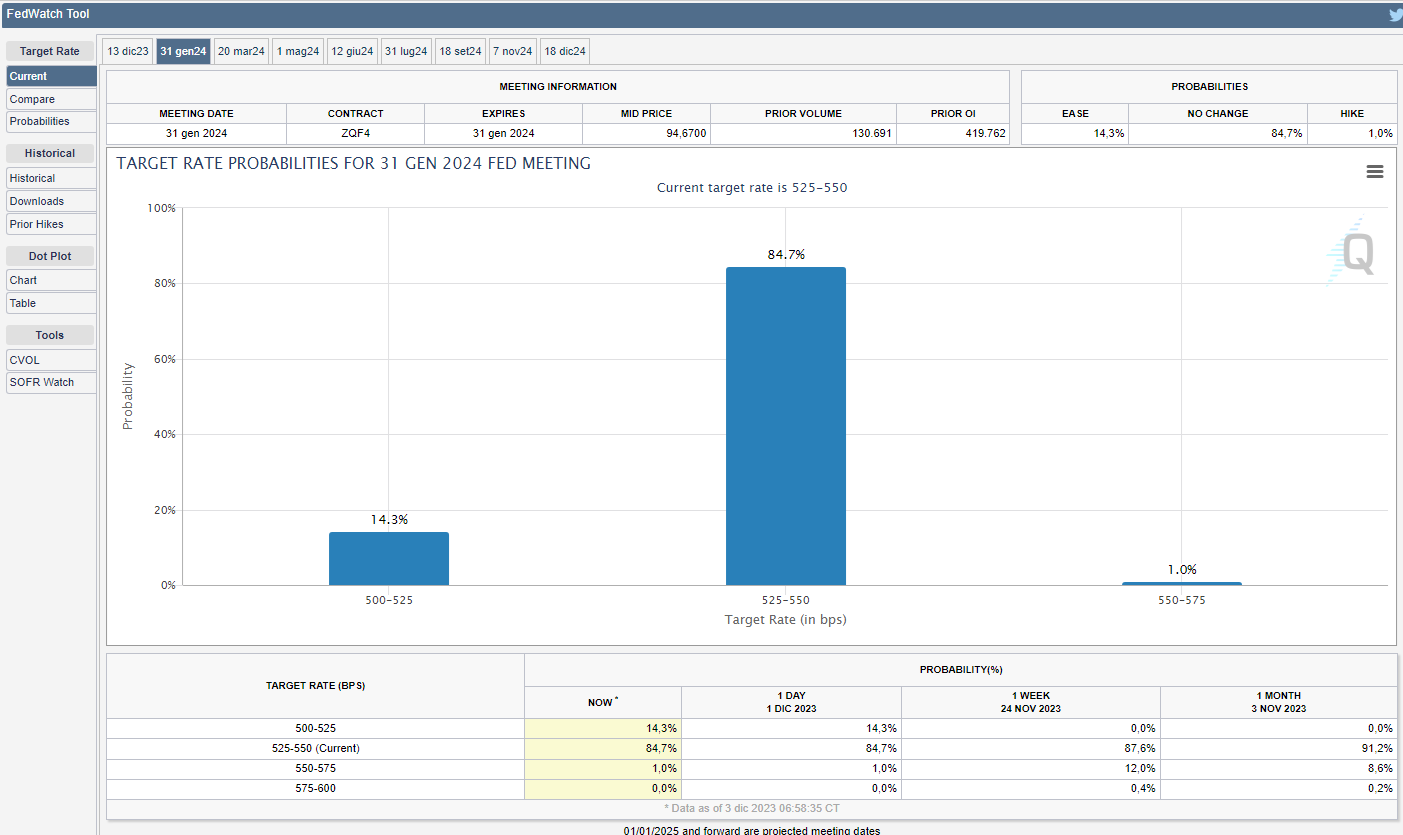The height and width of the screenshot is (835, 1403).
Task: Click the QuikStrike Q logo watermark
Action: click(1353, 253)
